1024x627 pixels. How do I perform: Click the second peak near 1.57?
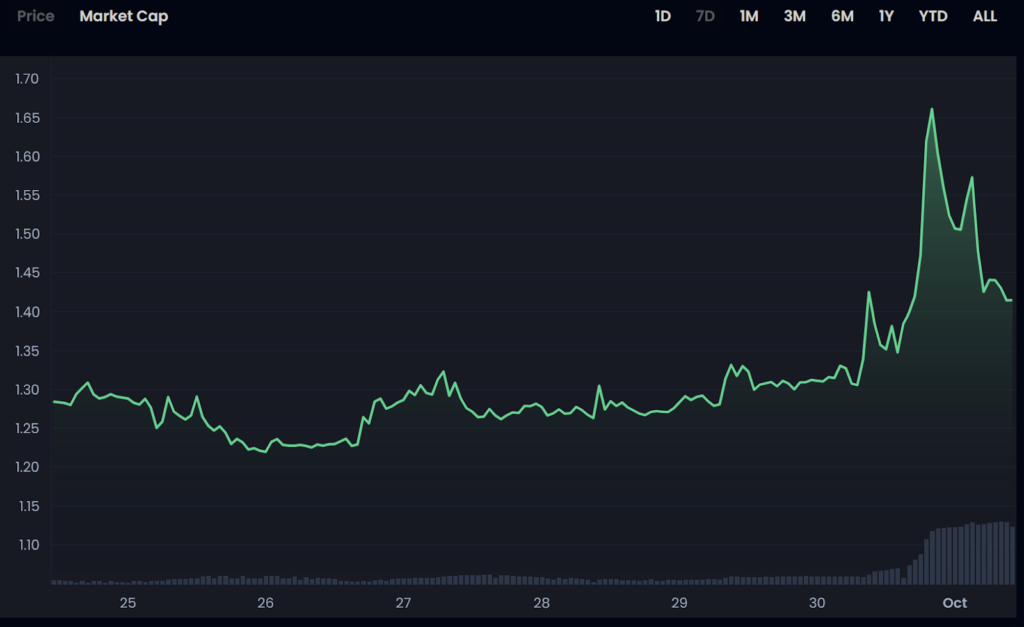point(972,178)
